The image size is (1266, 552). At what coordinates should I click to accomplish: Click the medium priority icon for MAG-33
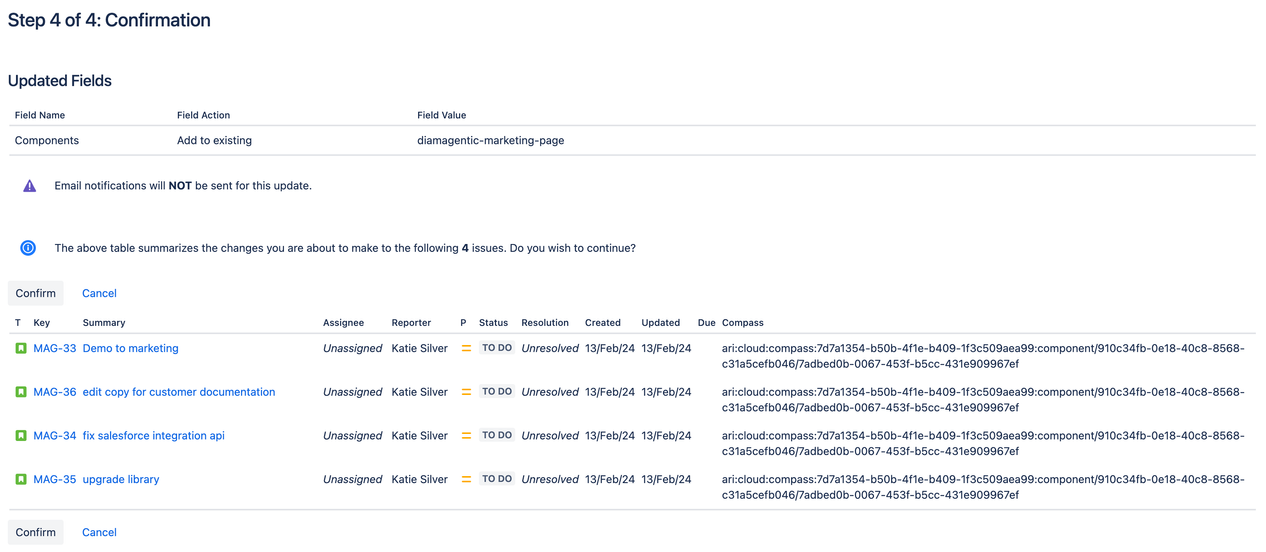(x=466, y=348)
